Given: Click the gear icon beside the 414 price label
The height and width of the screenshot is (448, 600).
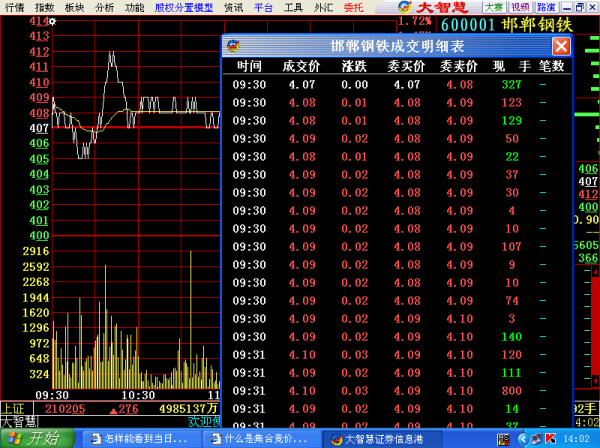Looking at the screenshot, I should tap(52, 22).
